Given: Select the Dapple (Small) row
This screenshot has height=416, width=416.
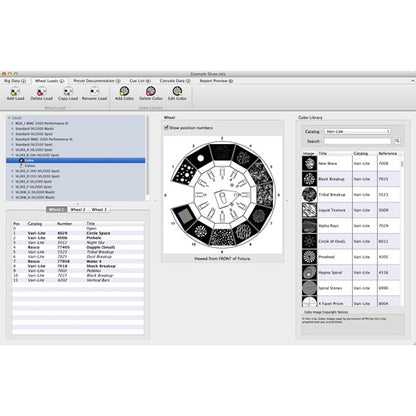Looking at the screenshot, I should [78, 247].
